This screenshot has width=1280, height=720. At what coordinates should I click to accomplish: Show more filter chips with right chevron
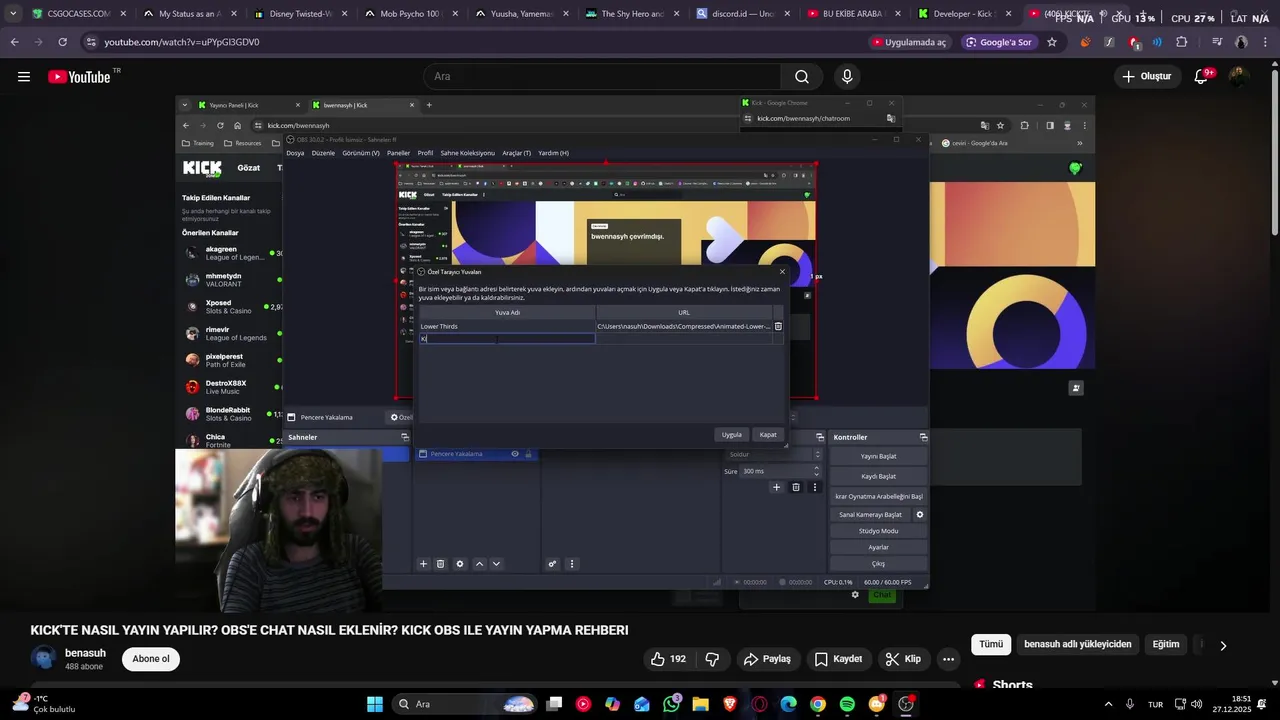(1222, 645)
